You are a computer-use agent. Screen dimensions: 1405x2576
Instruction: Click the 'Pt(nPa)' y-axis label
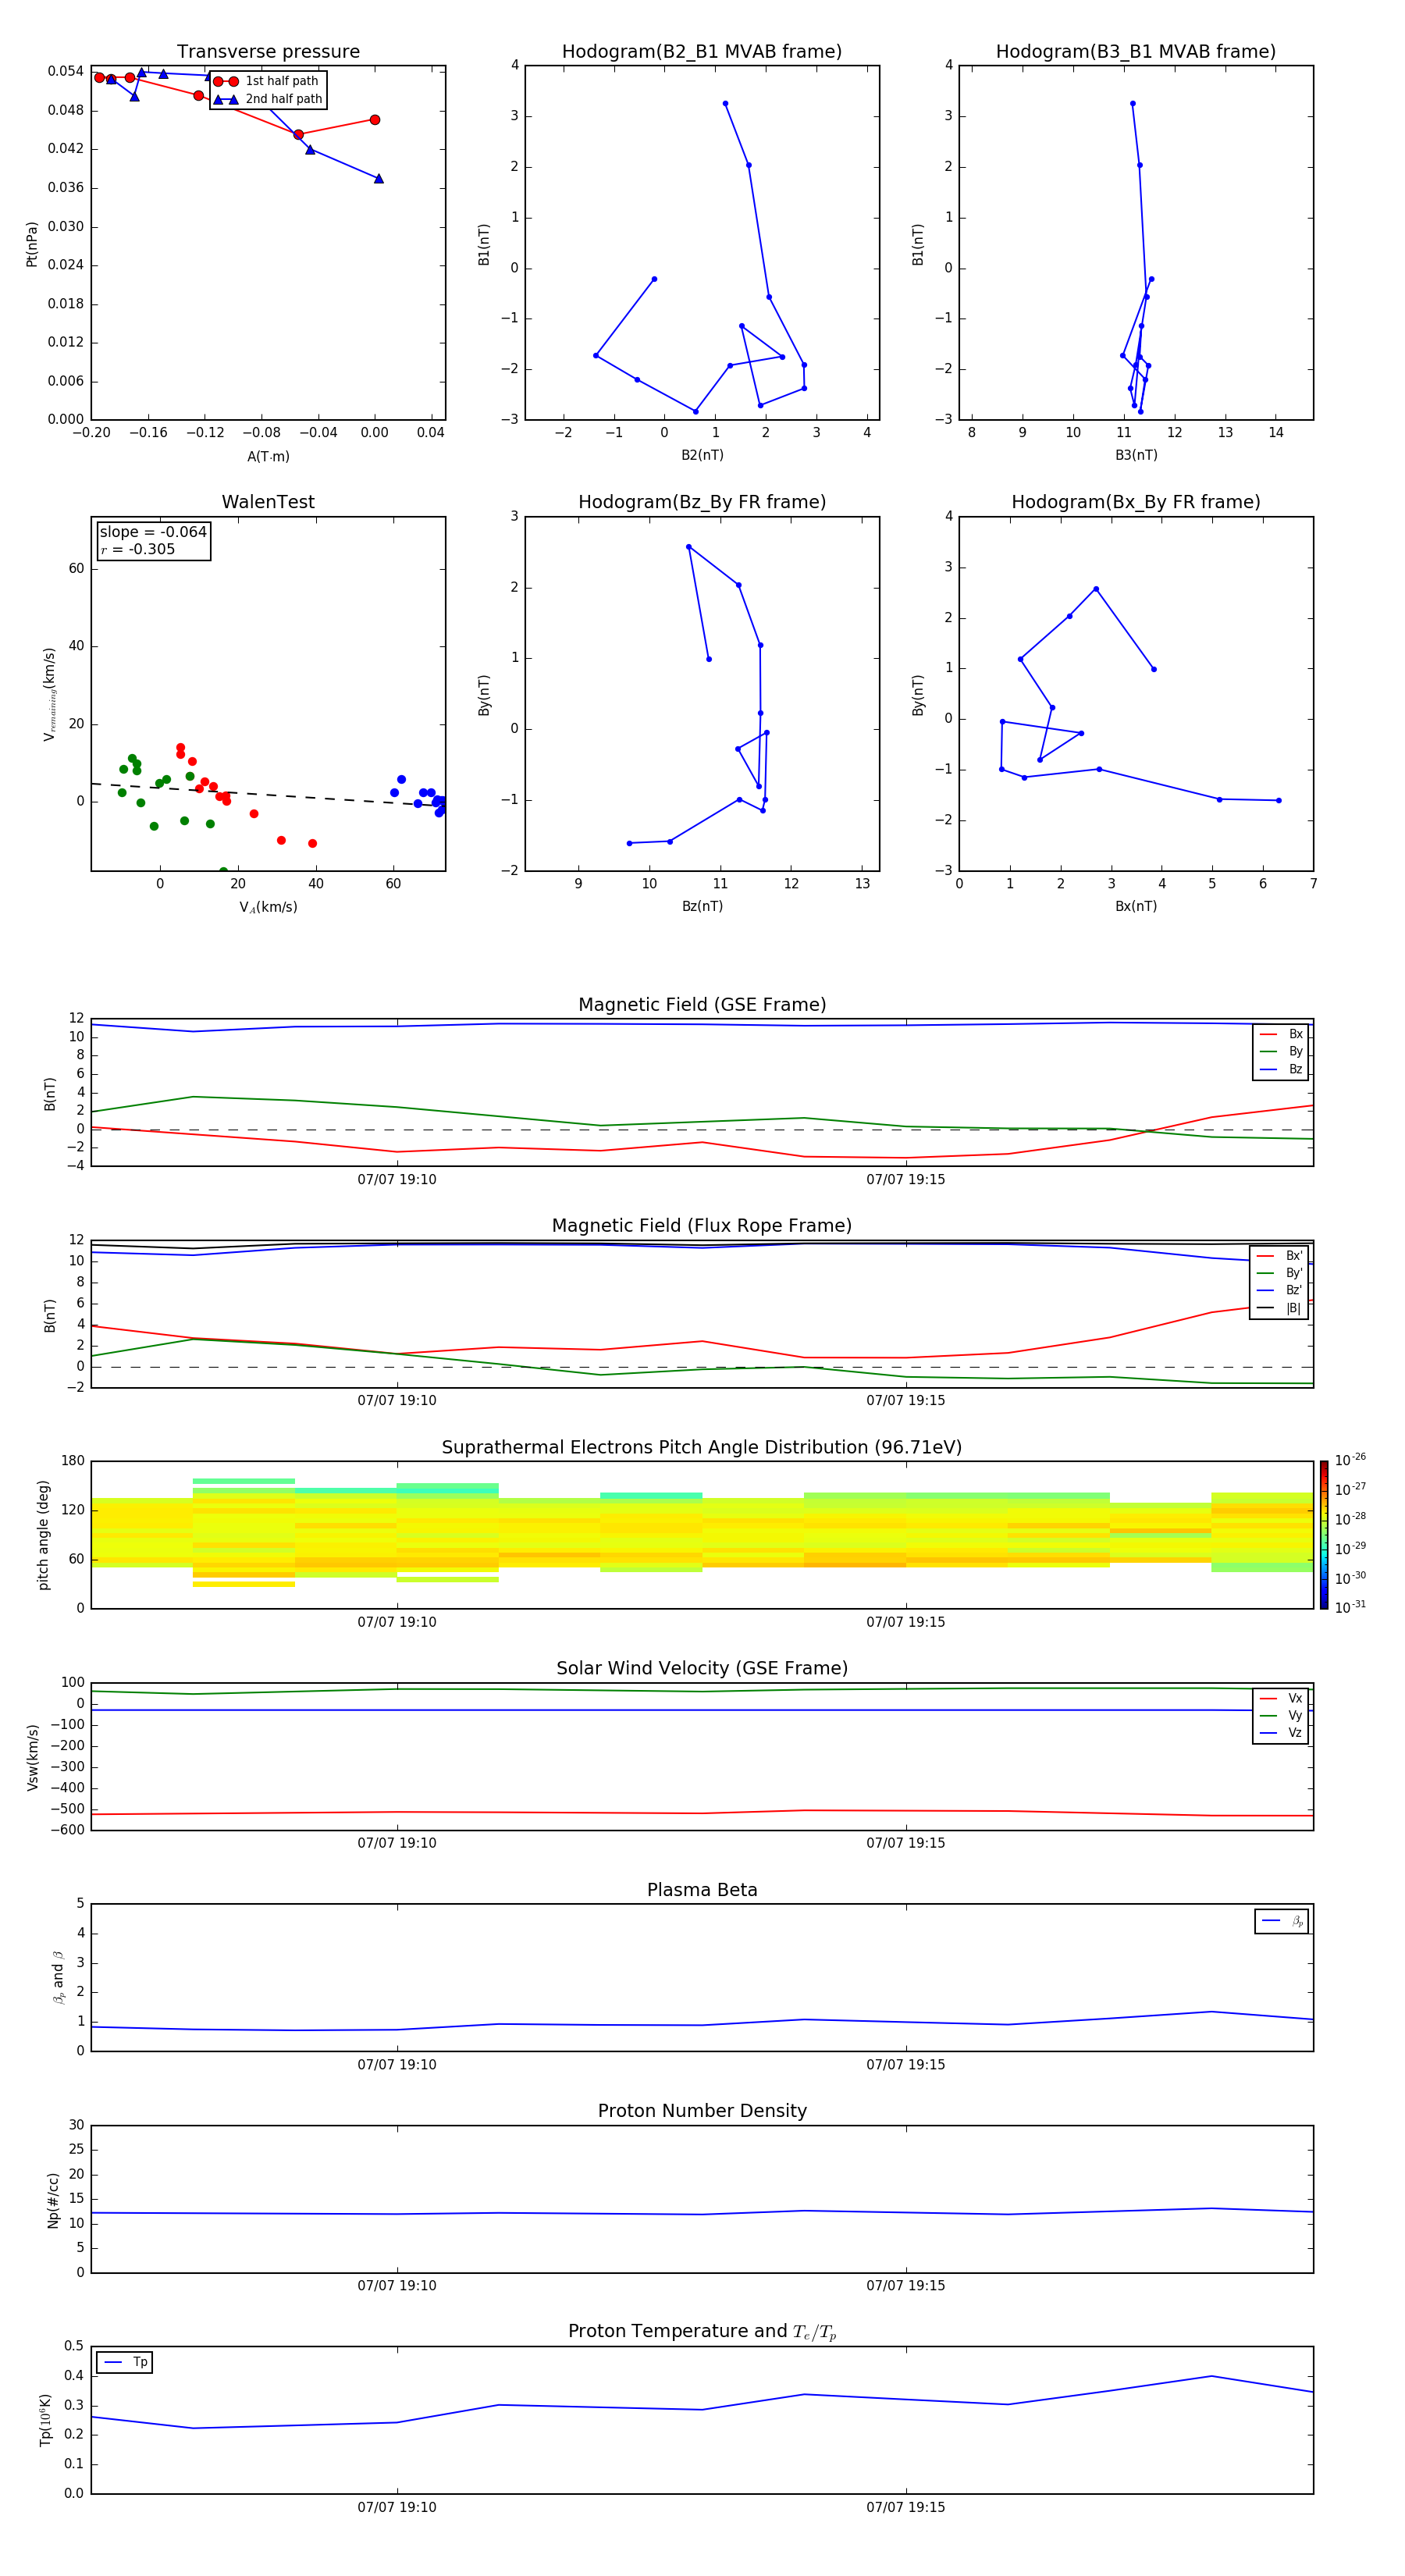(x=32, y=243)
